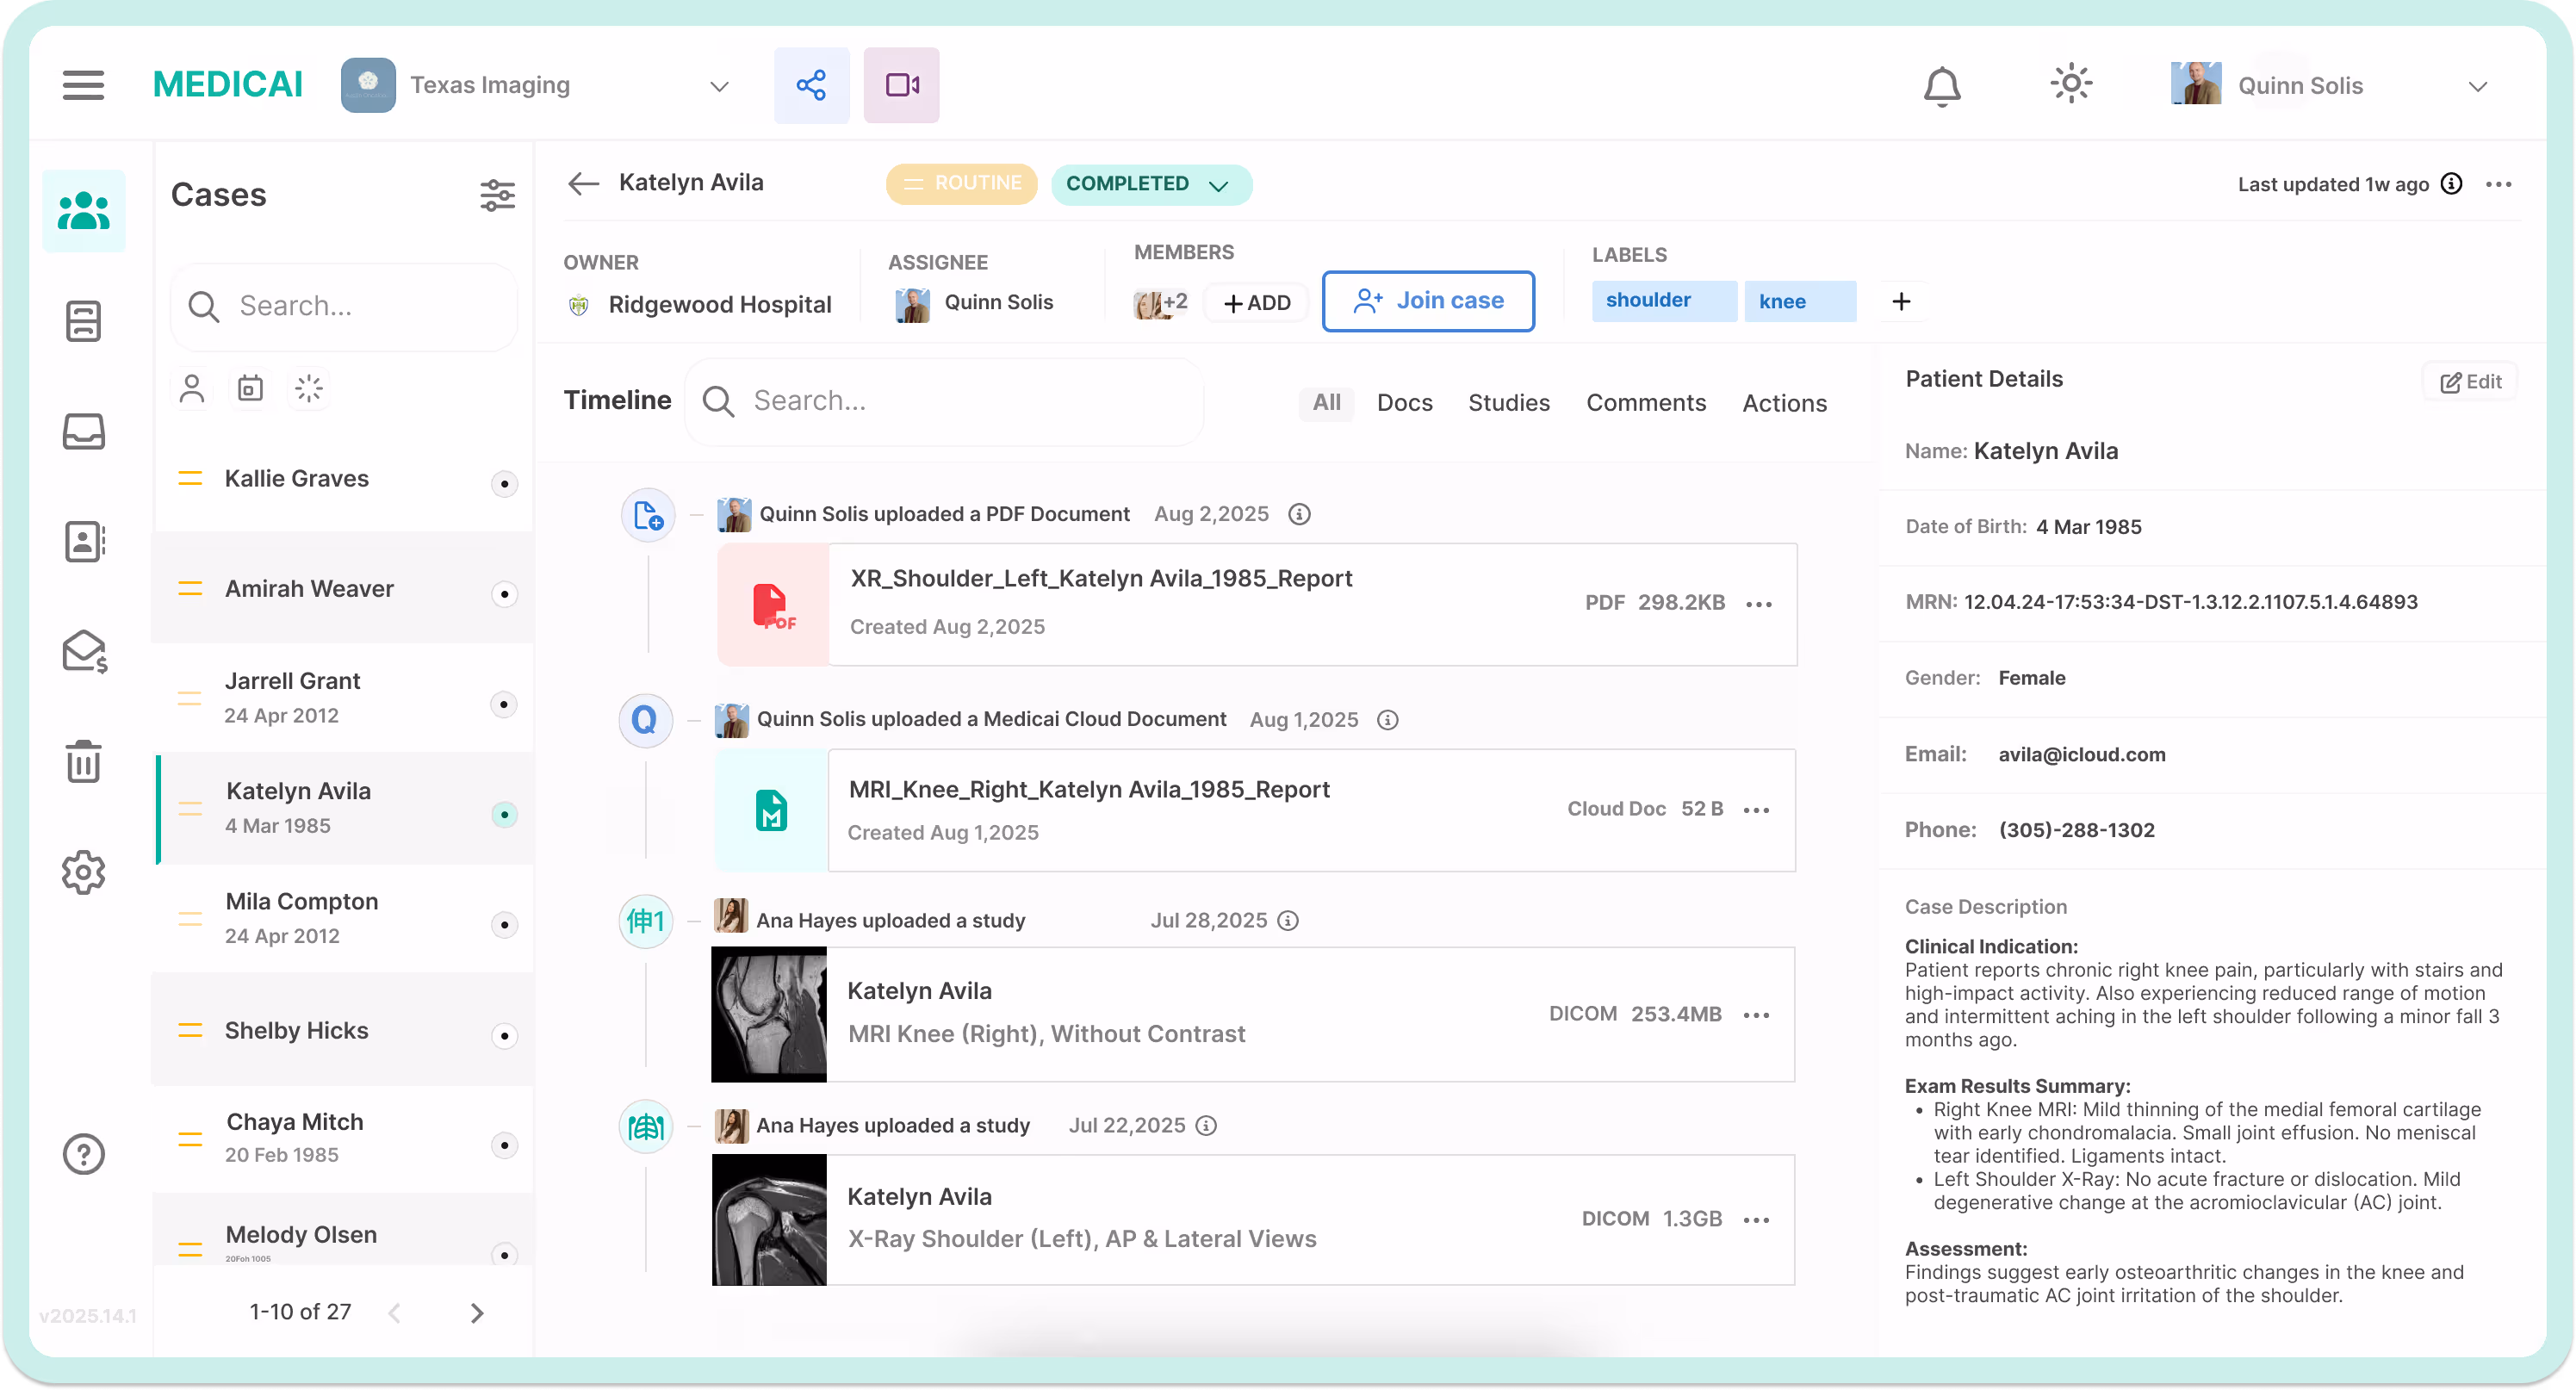The height and width of the screenshot is (1390, 2576).
Task: Open cases filter sliders icon
Action: pos(497,195)
